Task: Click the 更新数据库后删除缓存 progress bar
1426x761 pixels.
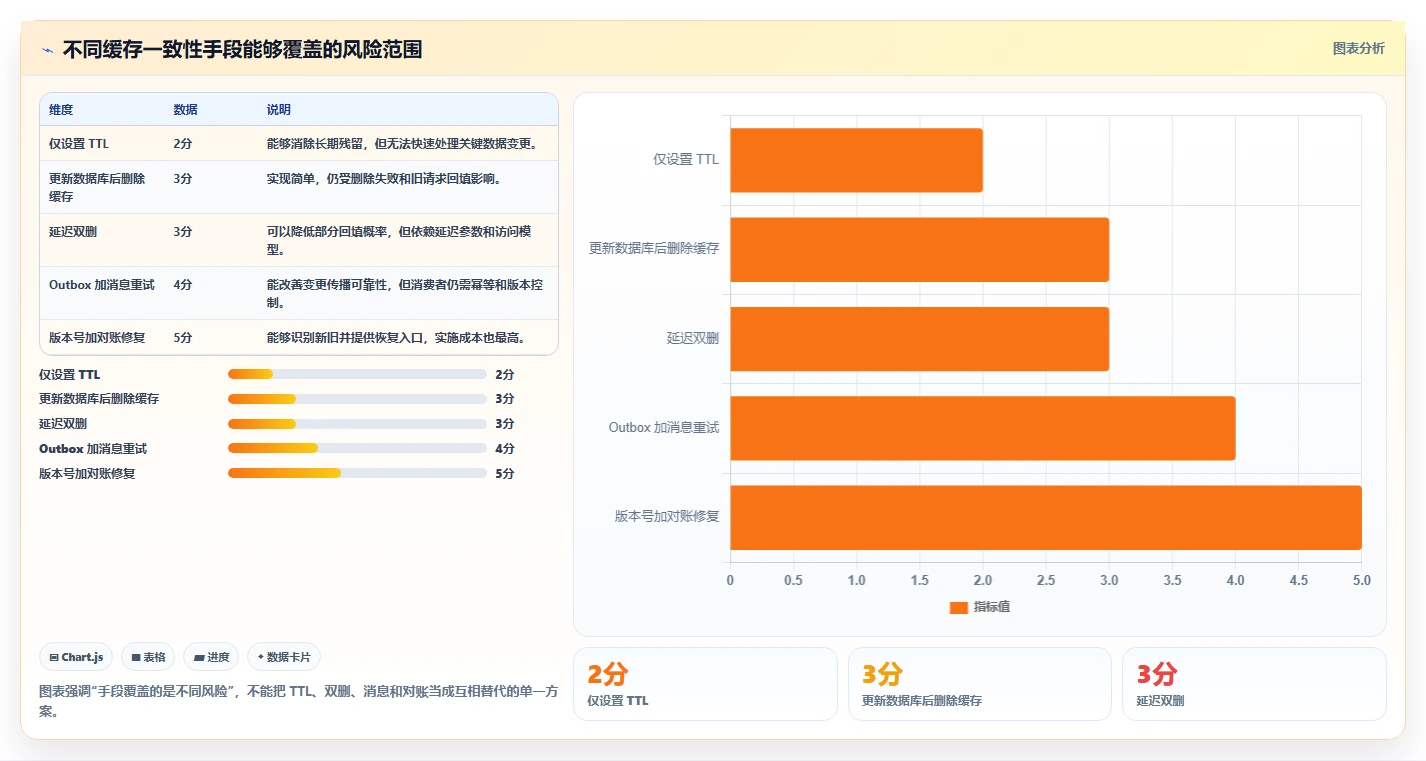Action: (x=357, y=398)
